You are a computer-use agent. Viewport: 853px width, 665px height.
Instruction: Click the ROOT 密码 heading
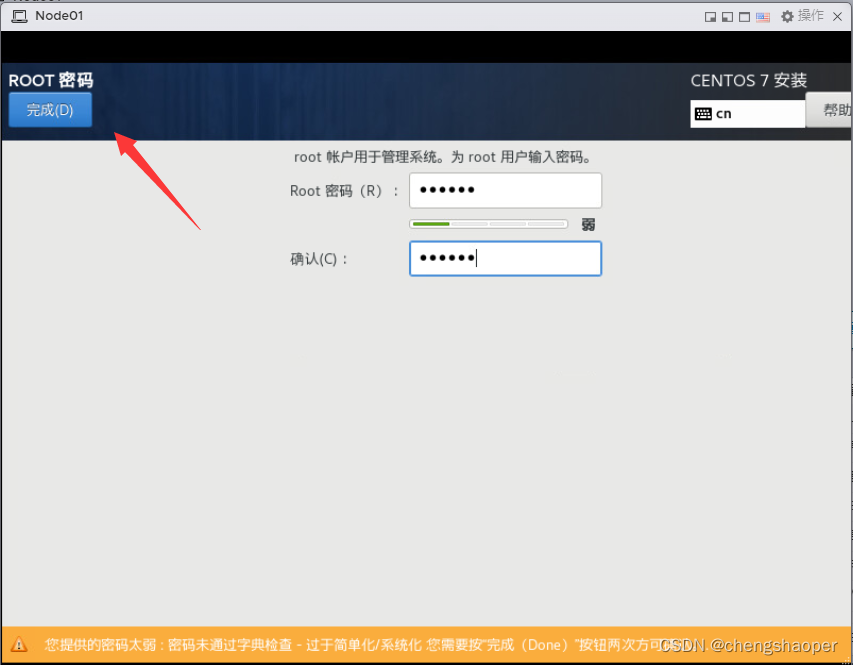tap(51, 80)
